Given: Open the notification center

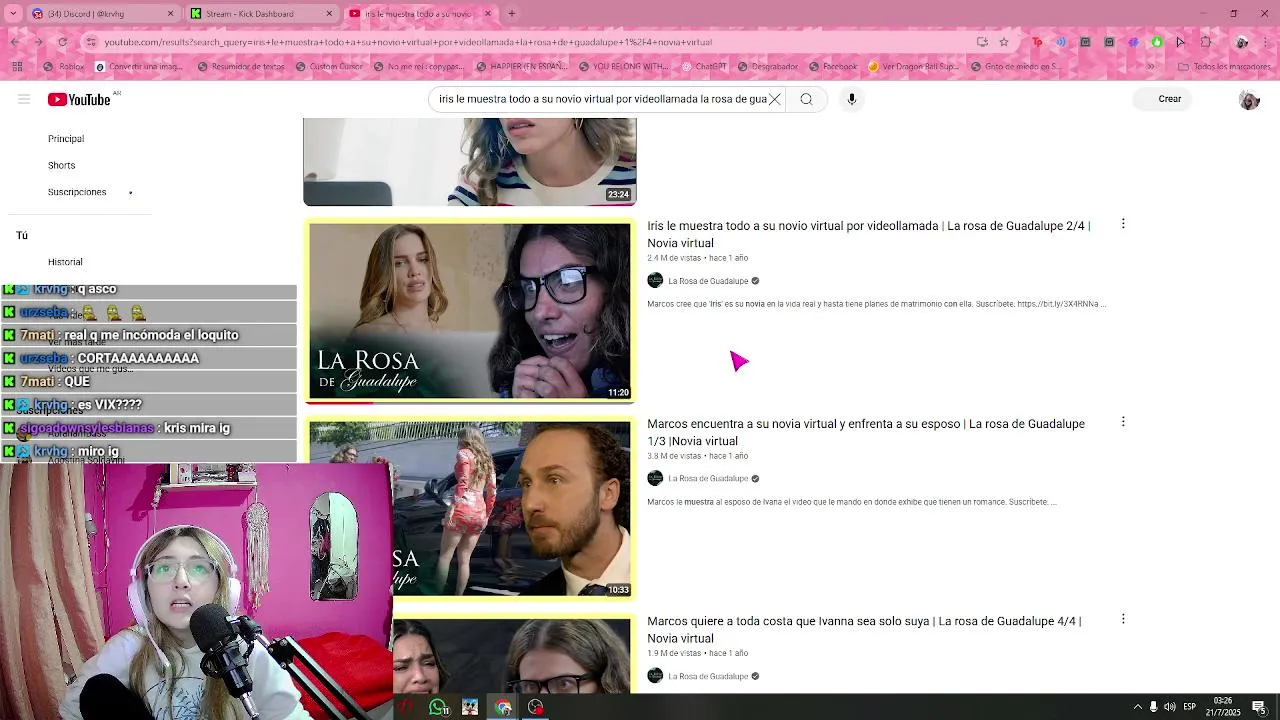Looking at the screenshot, I should tap(1259, 707).
